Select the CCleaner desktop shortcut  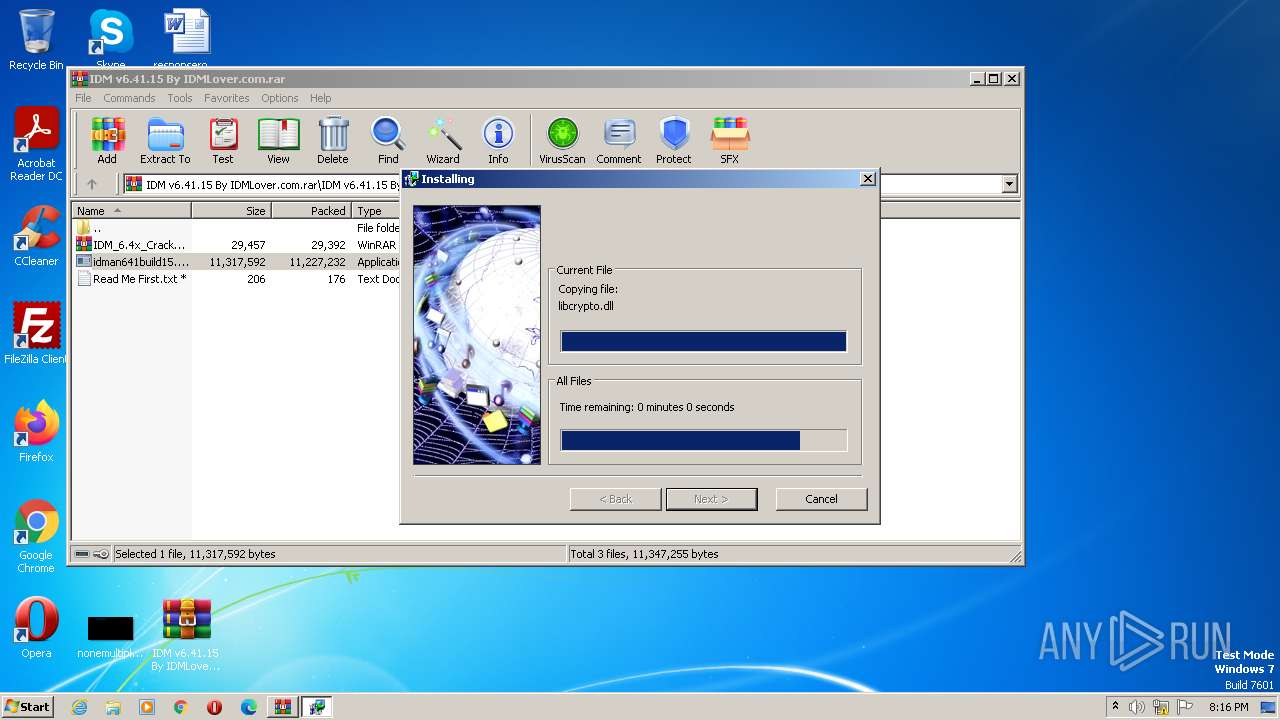click(36, 236)
